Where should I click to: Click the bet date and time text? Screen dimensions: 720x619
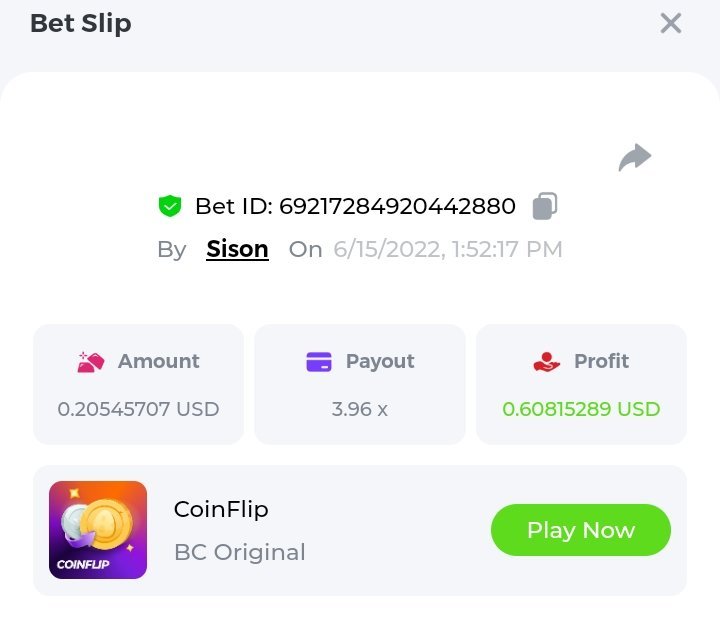coord(448,249)
